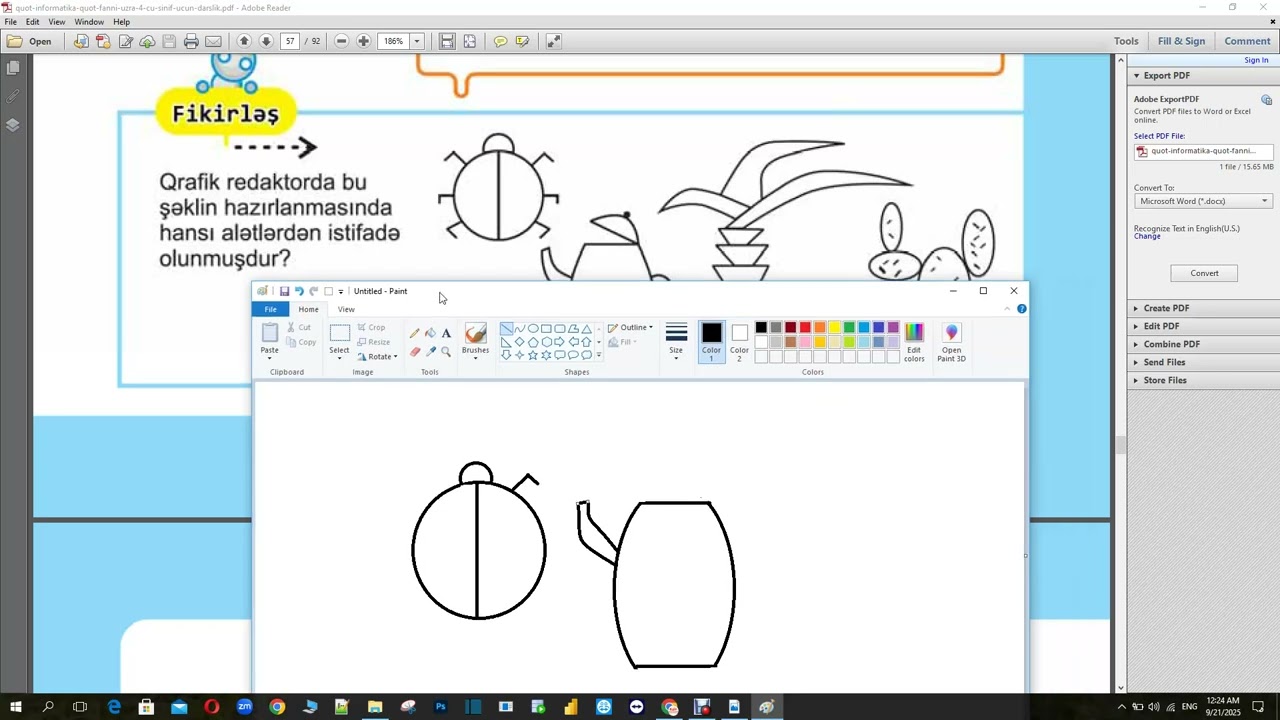
Task: Choose the Rectangle shape in Shapes gallery
Action: 546,328
